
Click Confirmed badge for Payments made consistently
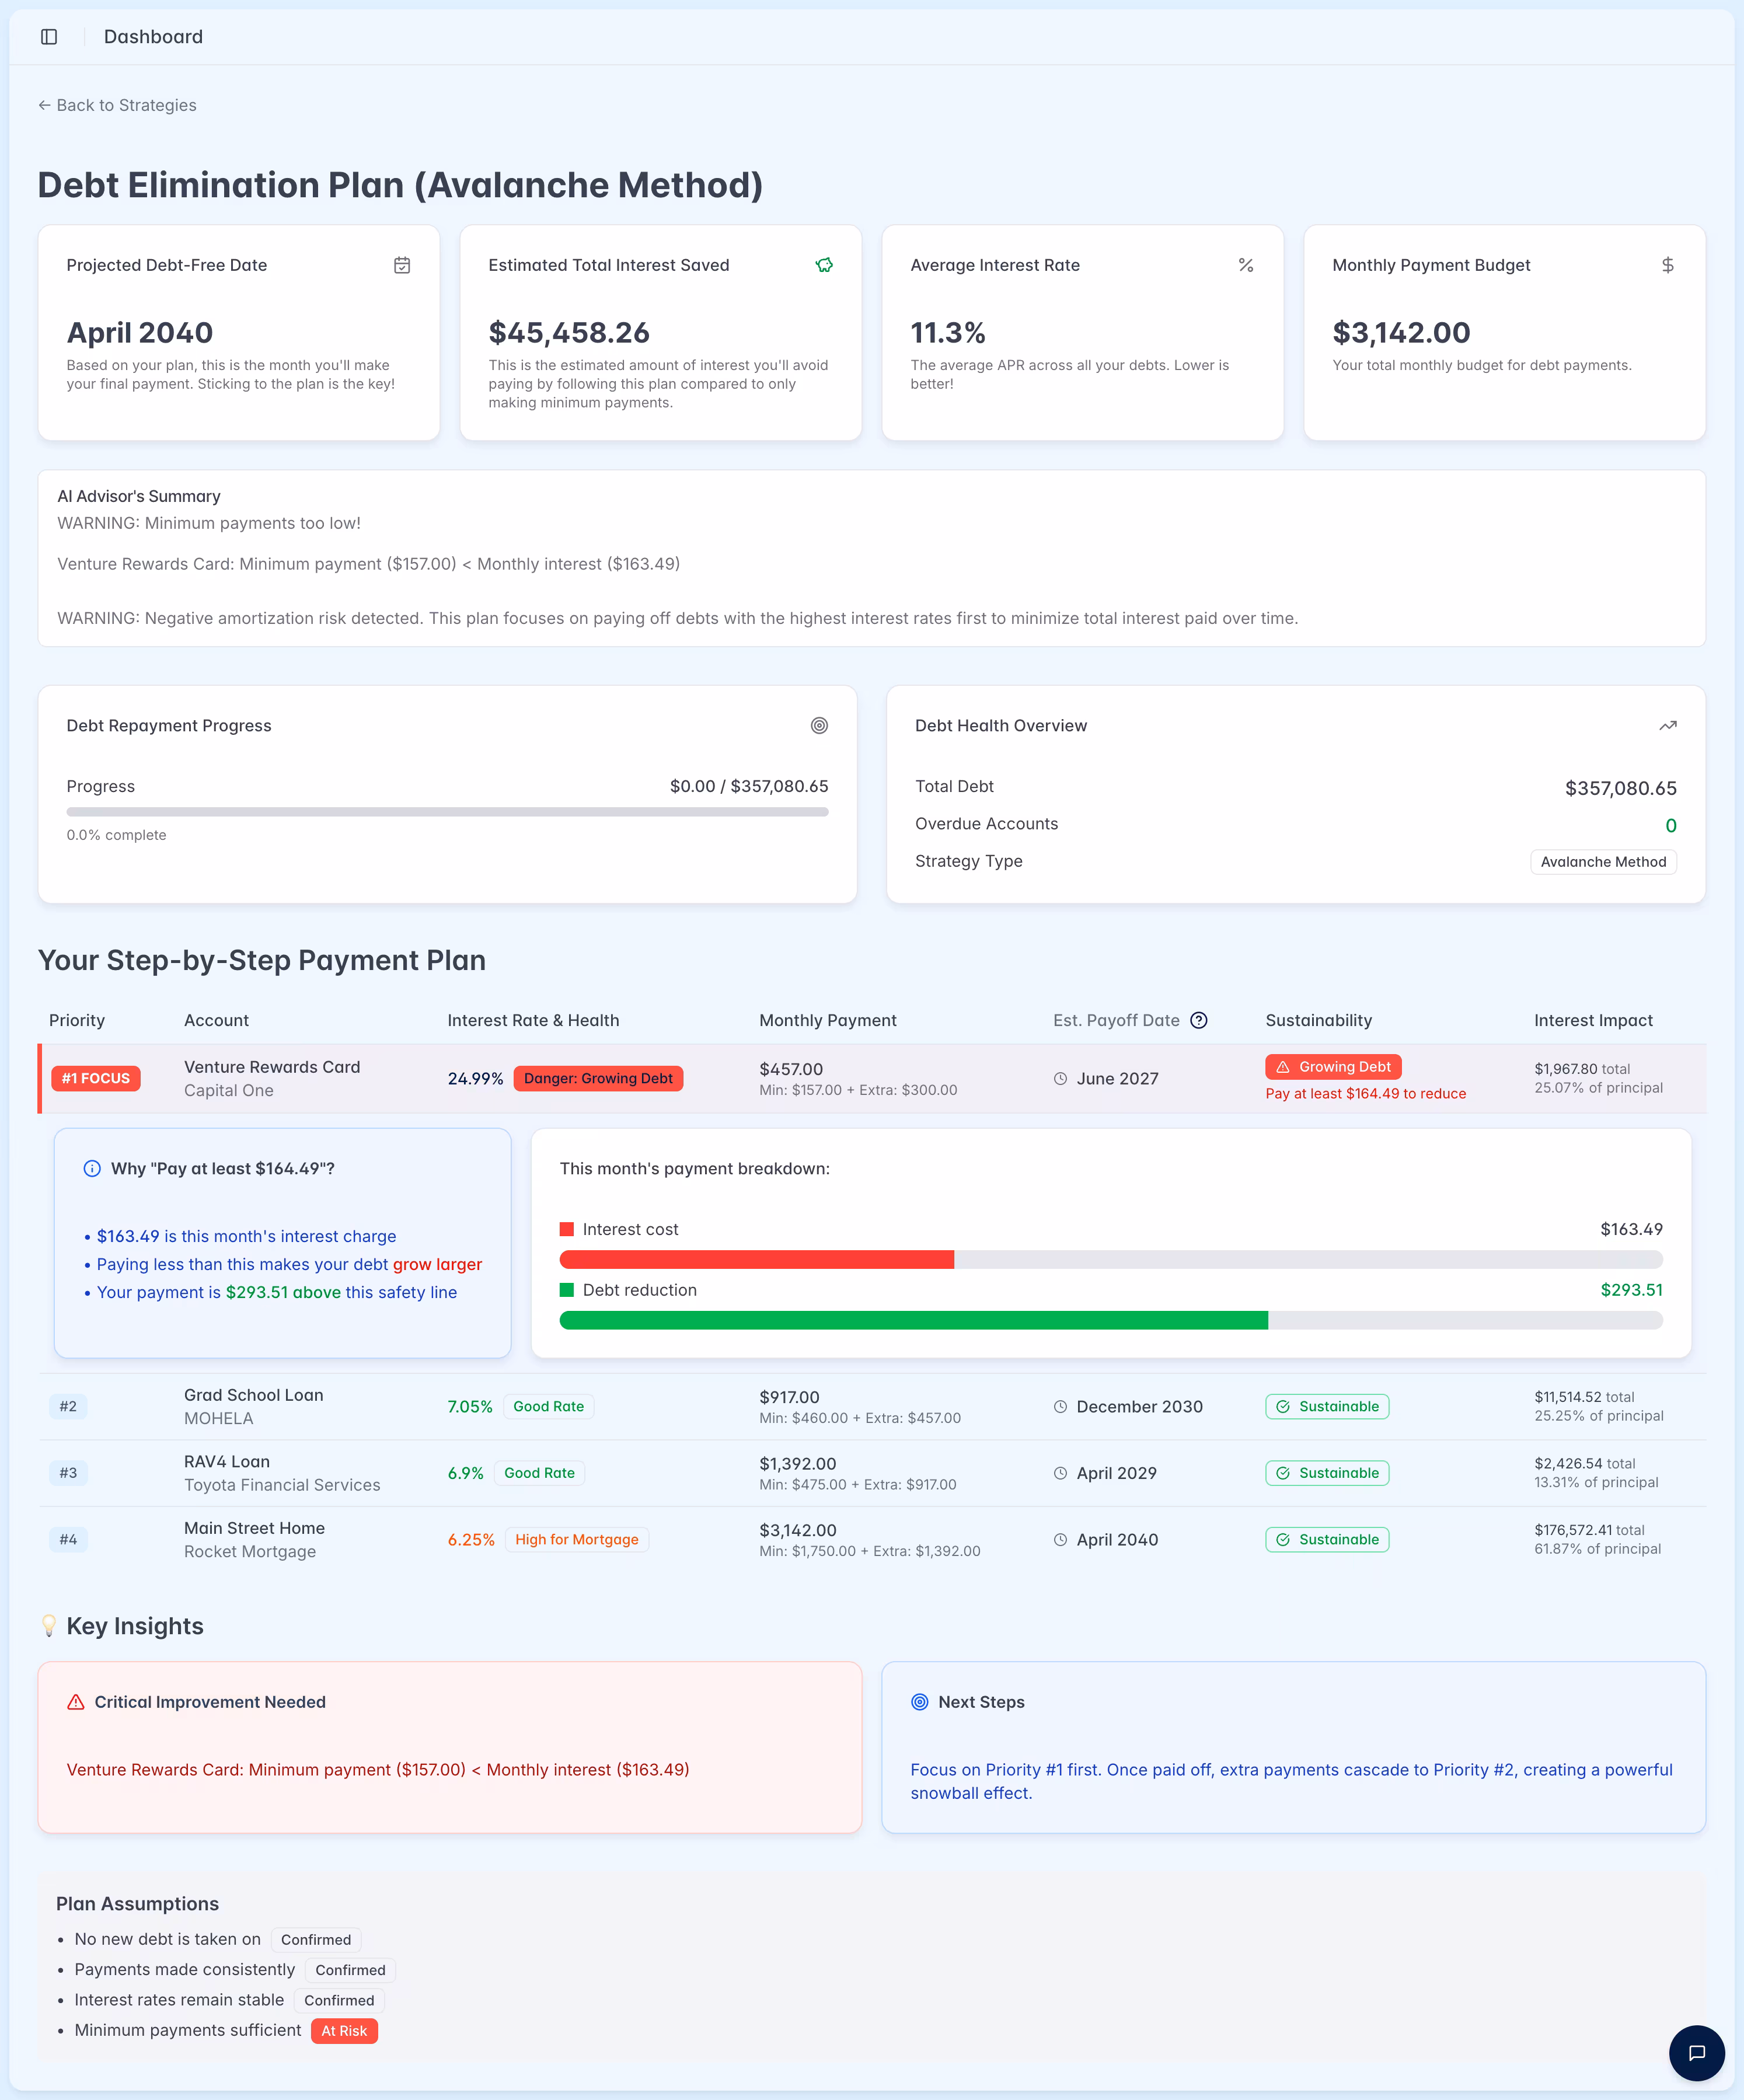click(350, 1970)
